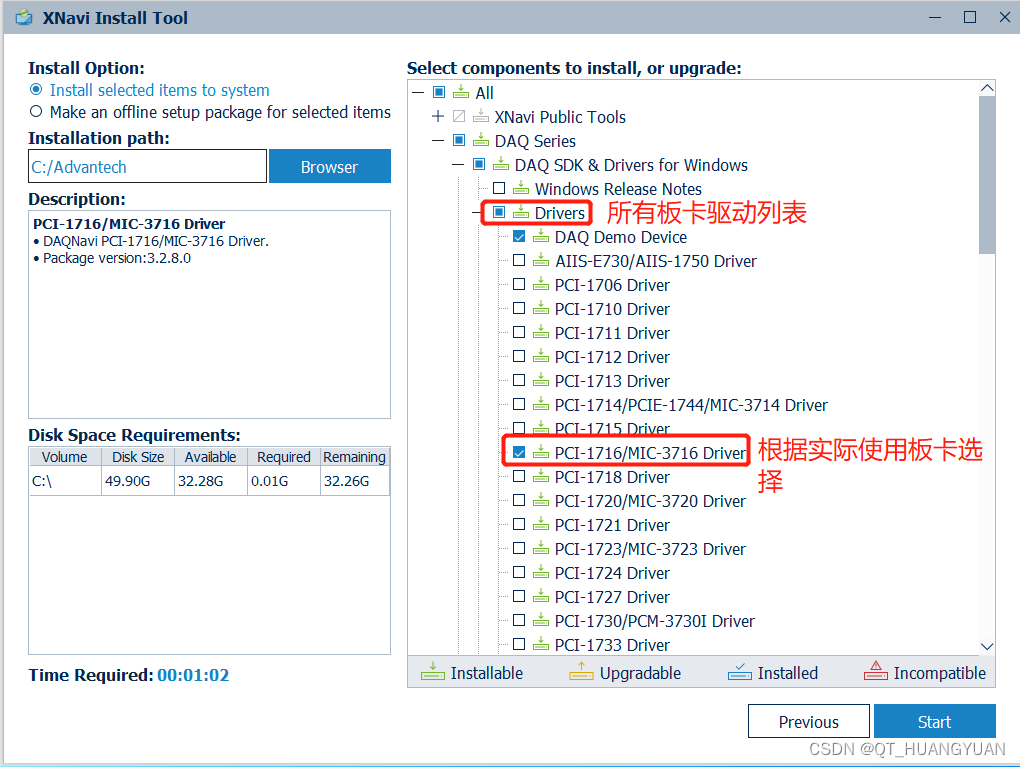This screenshot has height=767, width=1020.
Task: Check the PCI-1710 Driver checkbox
Action: click(x=519, y=308)
